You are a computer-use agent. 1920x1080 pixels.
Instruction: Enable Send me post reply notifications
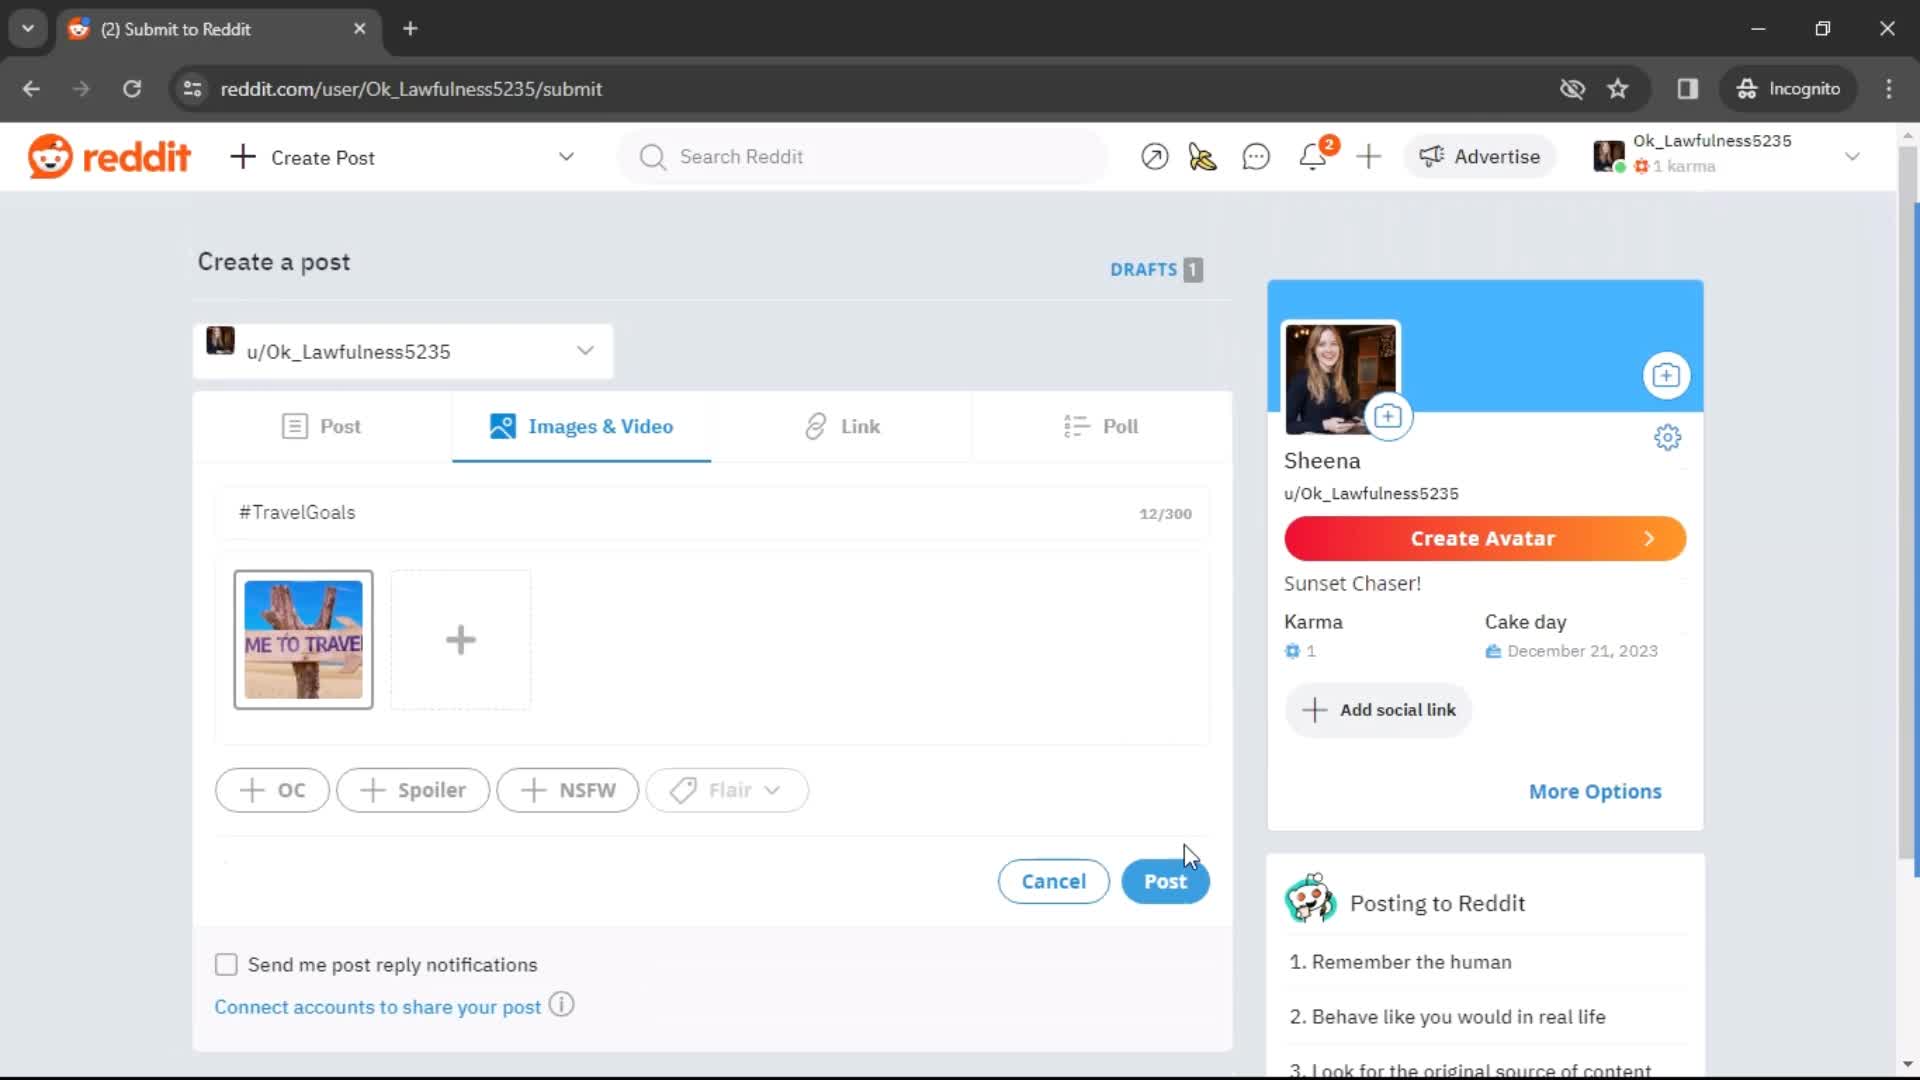click(x=227, y=964)
